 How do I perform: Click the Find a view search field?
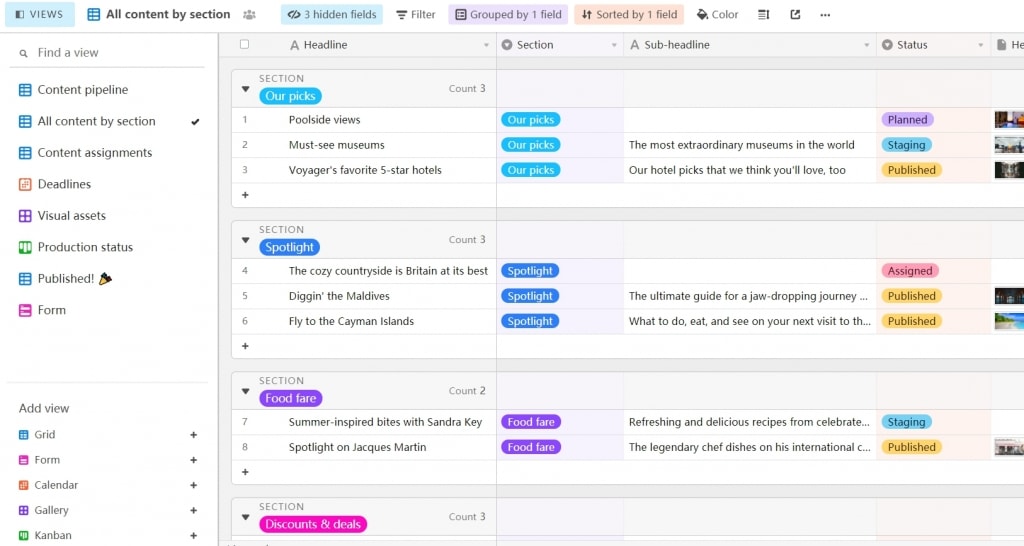coord(110,53)
